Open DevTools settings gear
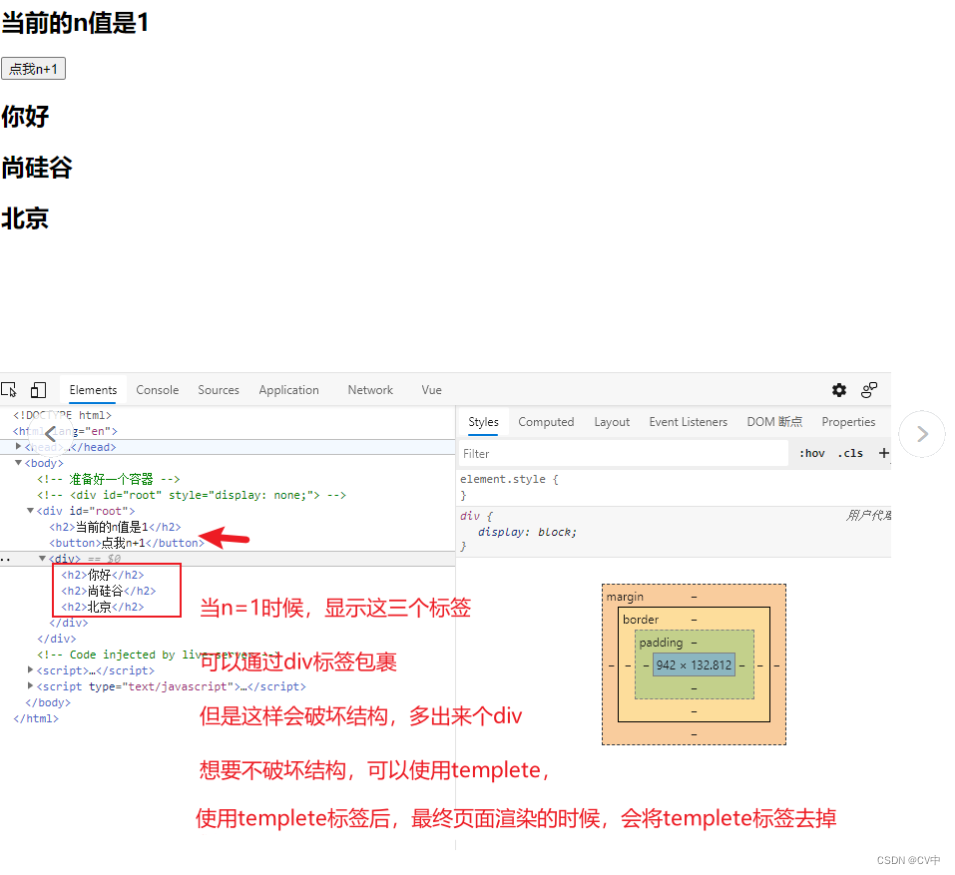This screenshot has height=875, width=955. pos(838,390)
